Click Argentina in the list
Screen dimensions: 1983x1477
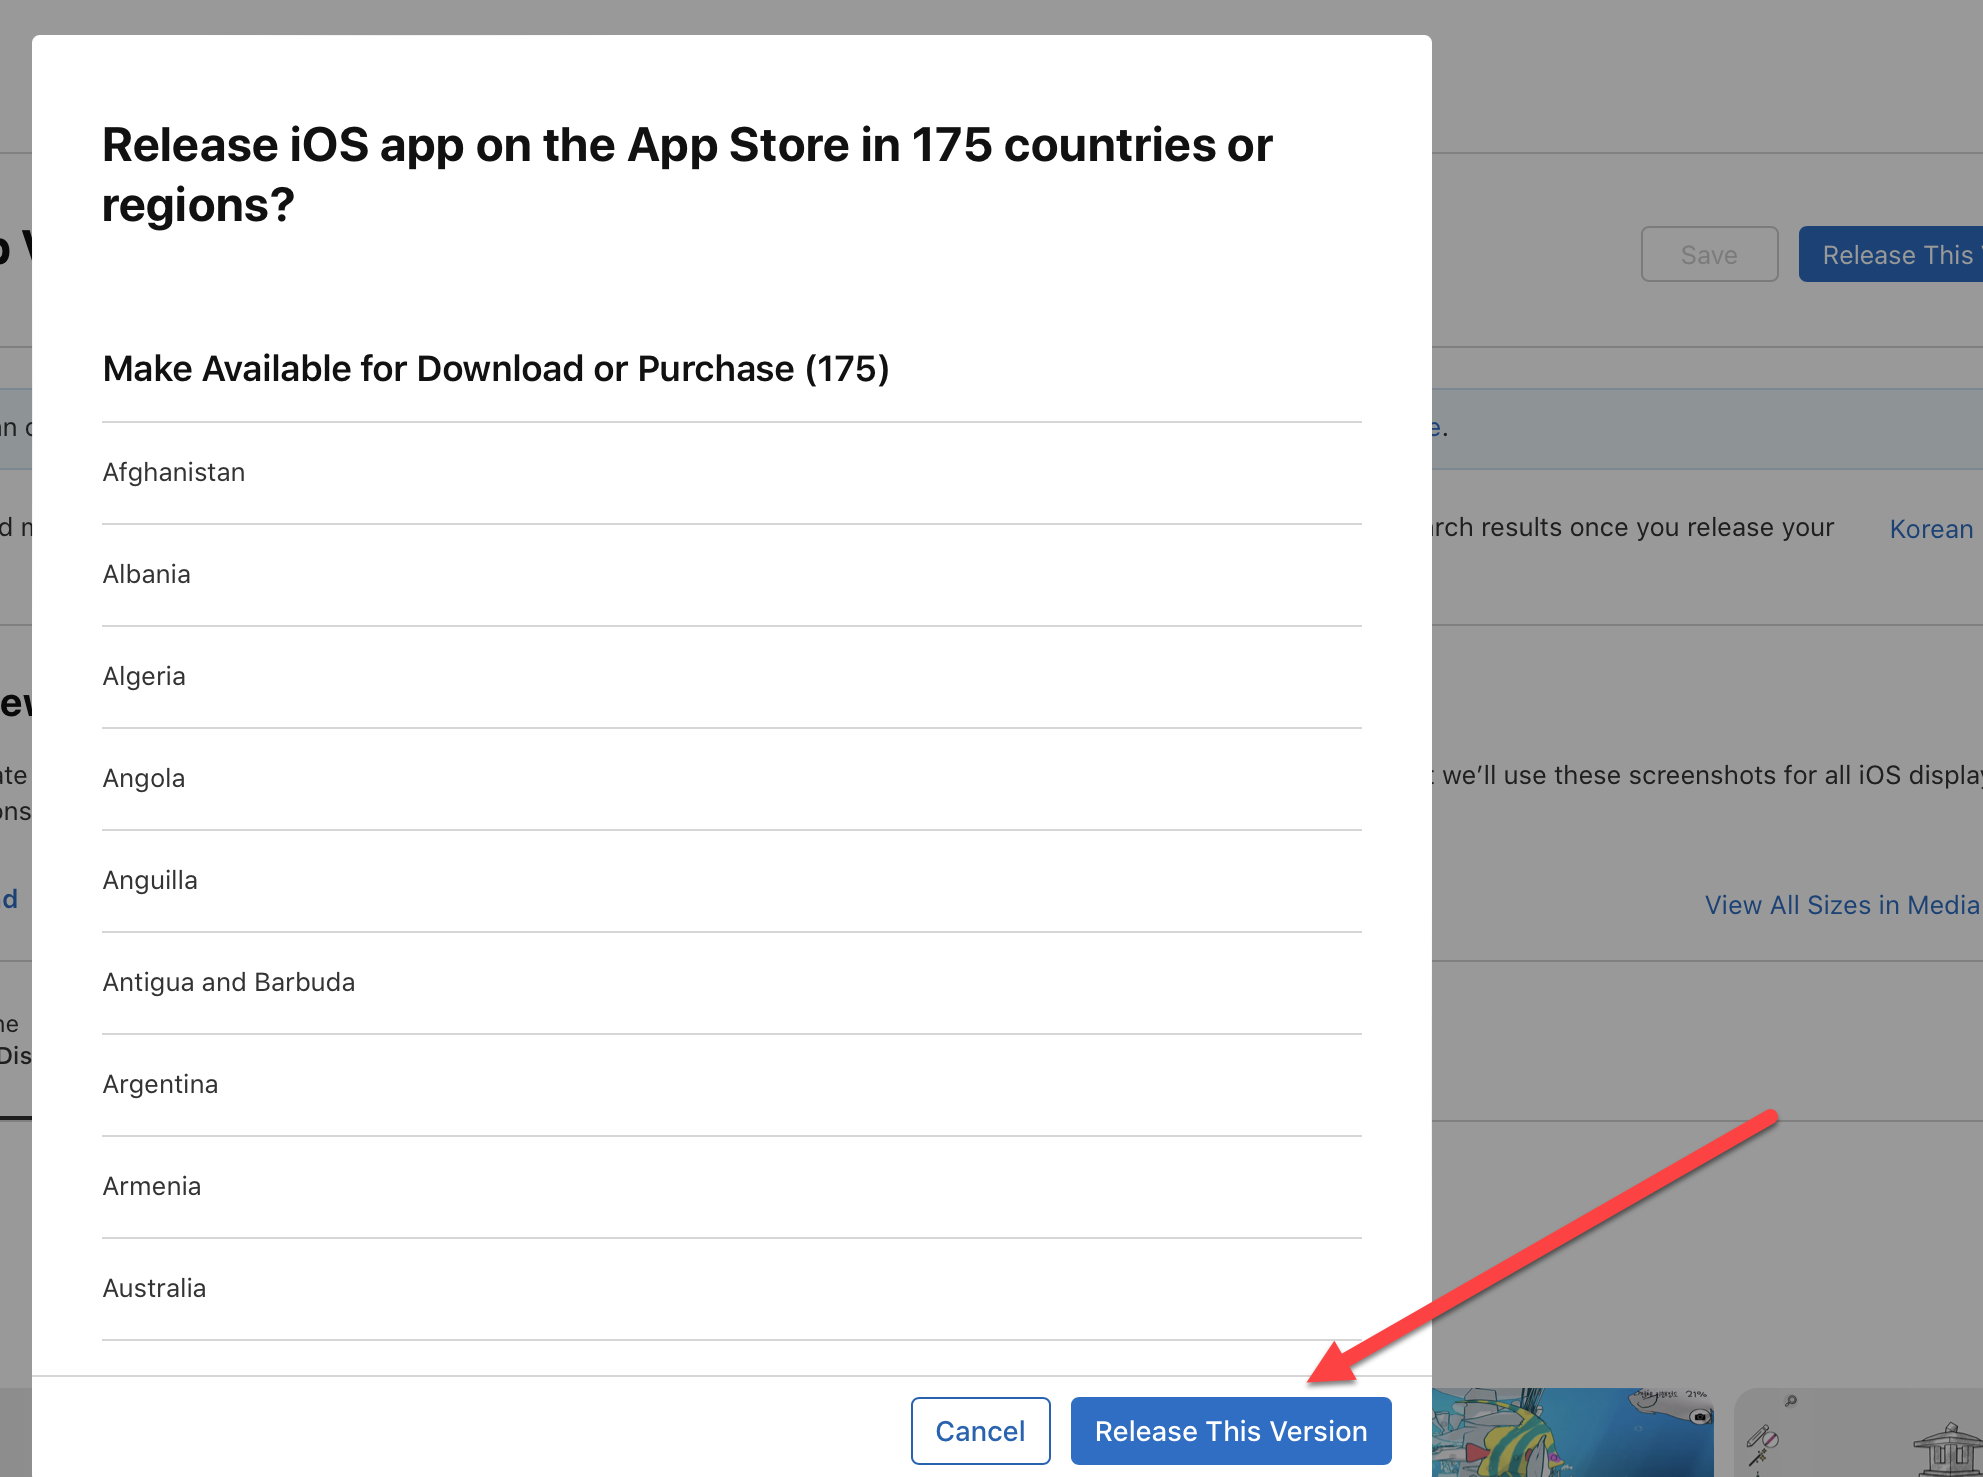click(160, 1084)
